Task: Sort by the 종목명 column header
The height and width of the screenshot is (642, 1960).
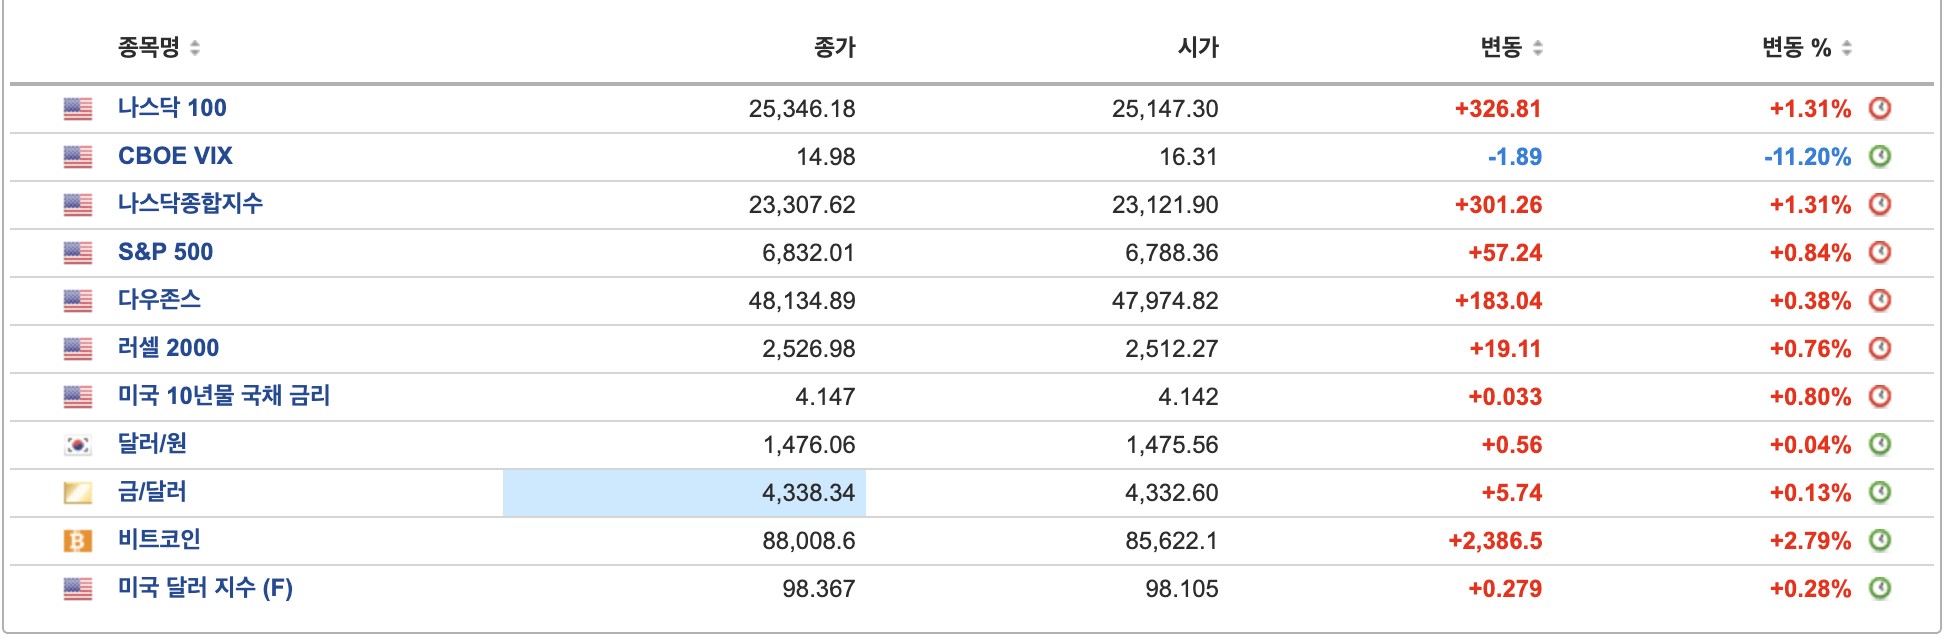Action: (x=159, y=47)
